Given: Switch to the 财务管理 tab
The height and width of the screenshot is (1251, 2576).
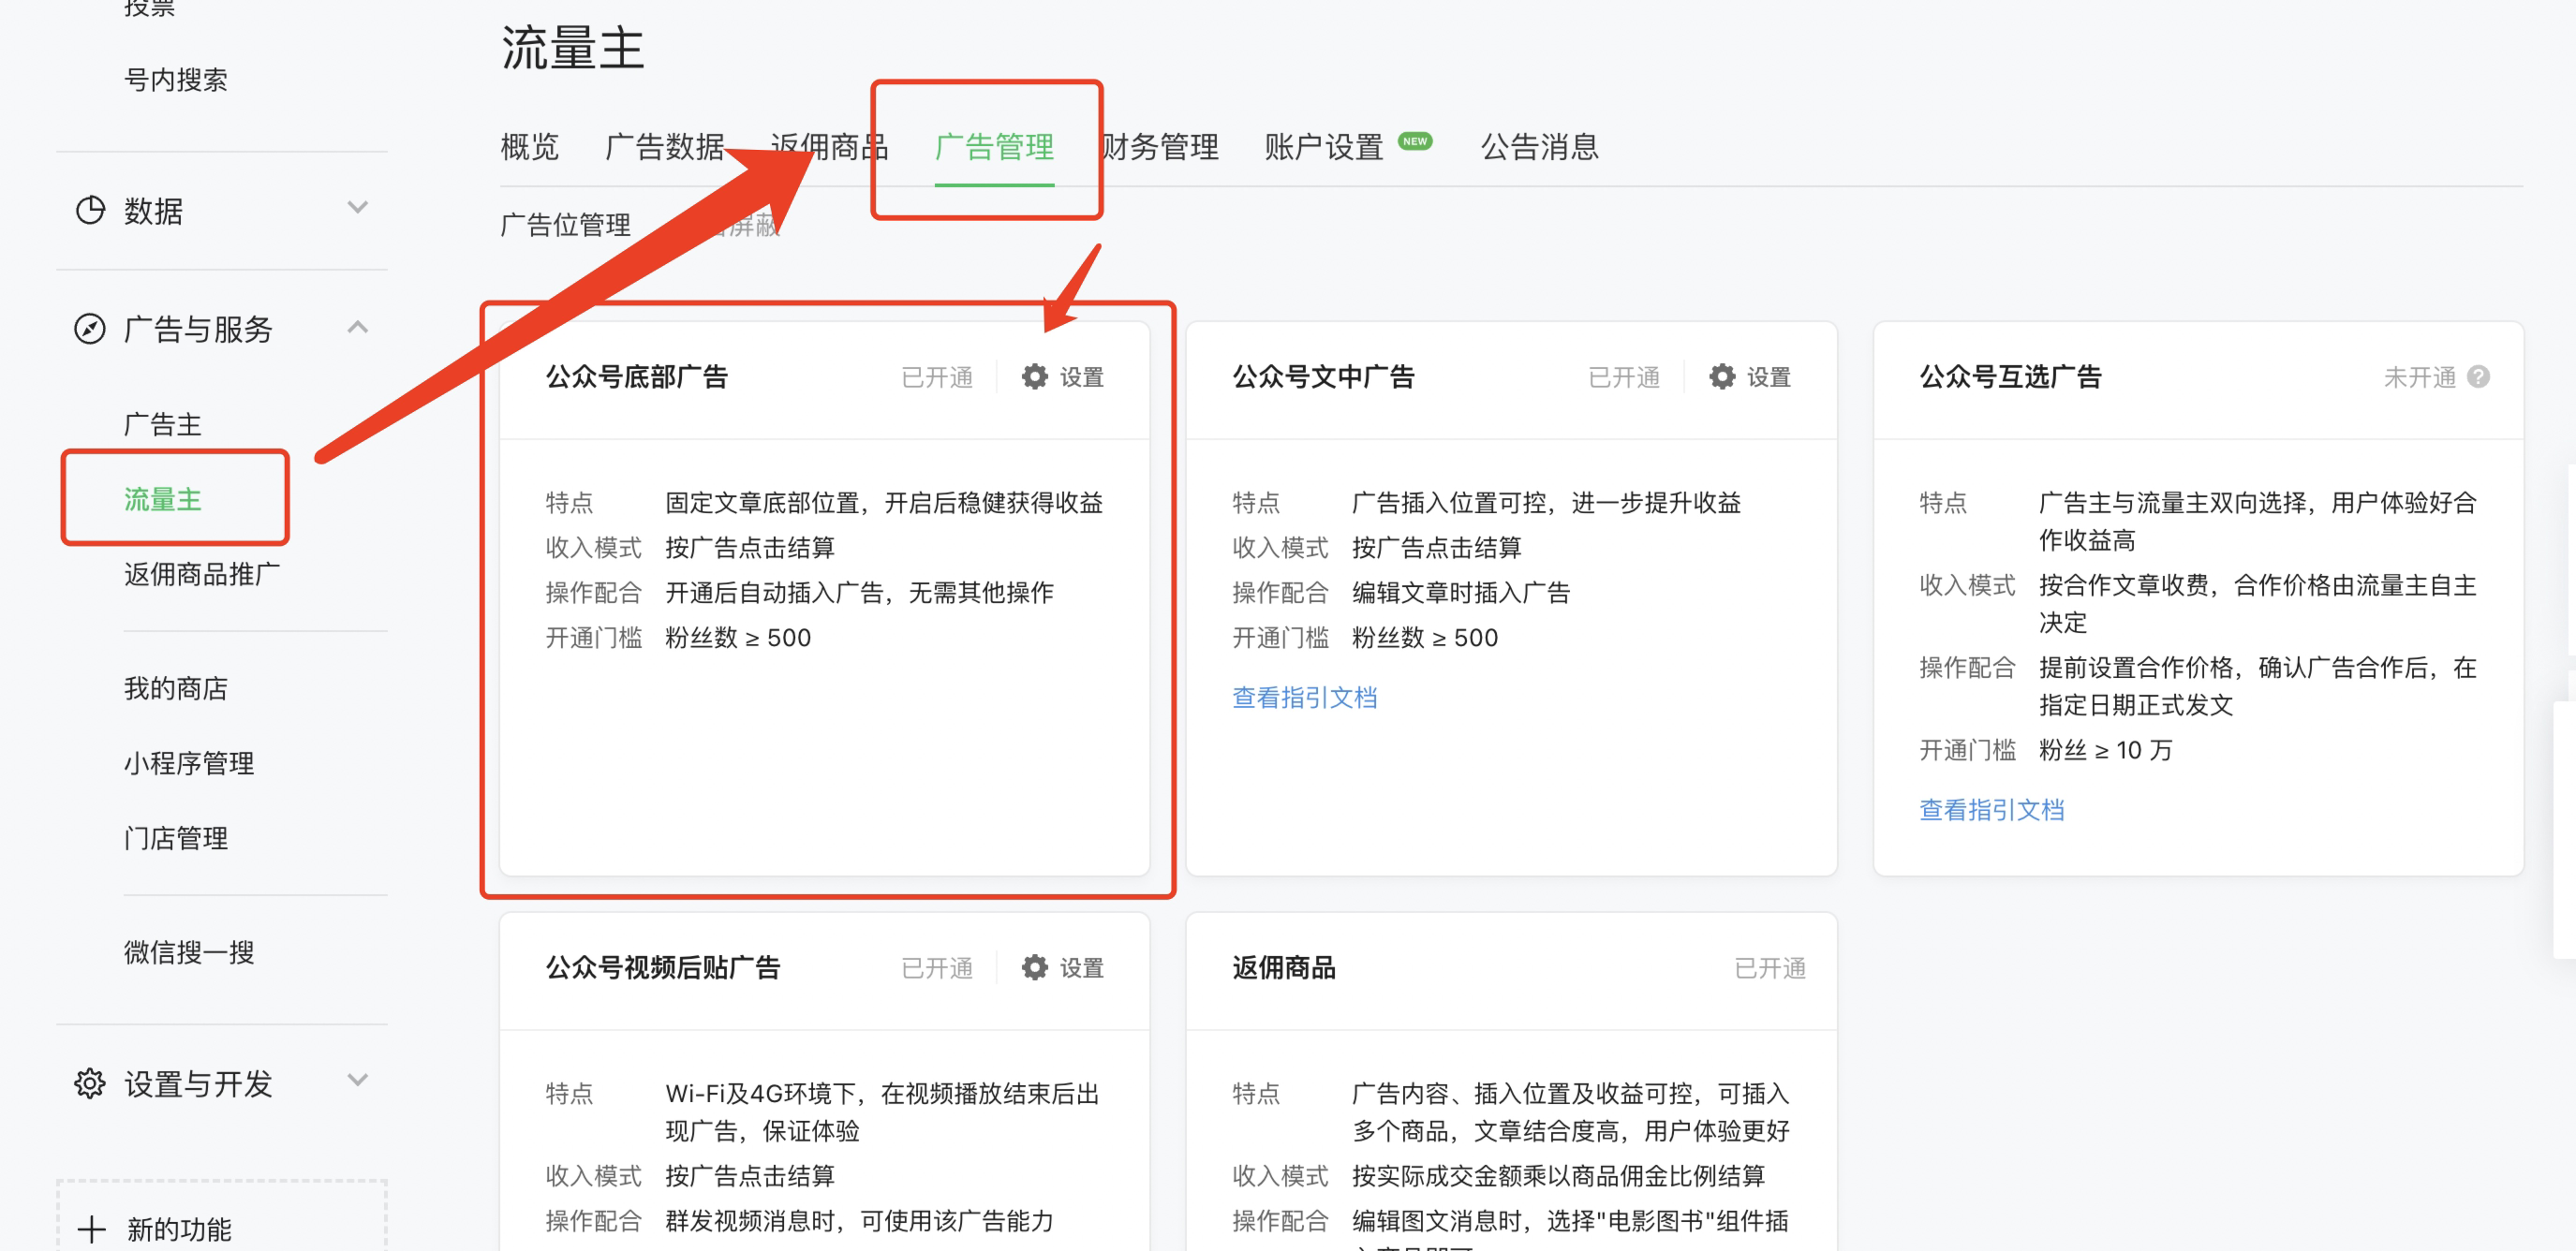Looking at the screenshot, I should 1160,147.
